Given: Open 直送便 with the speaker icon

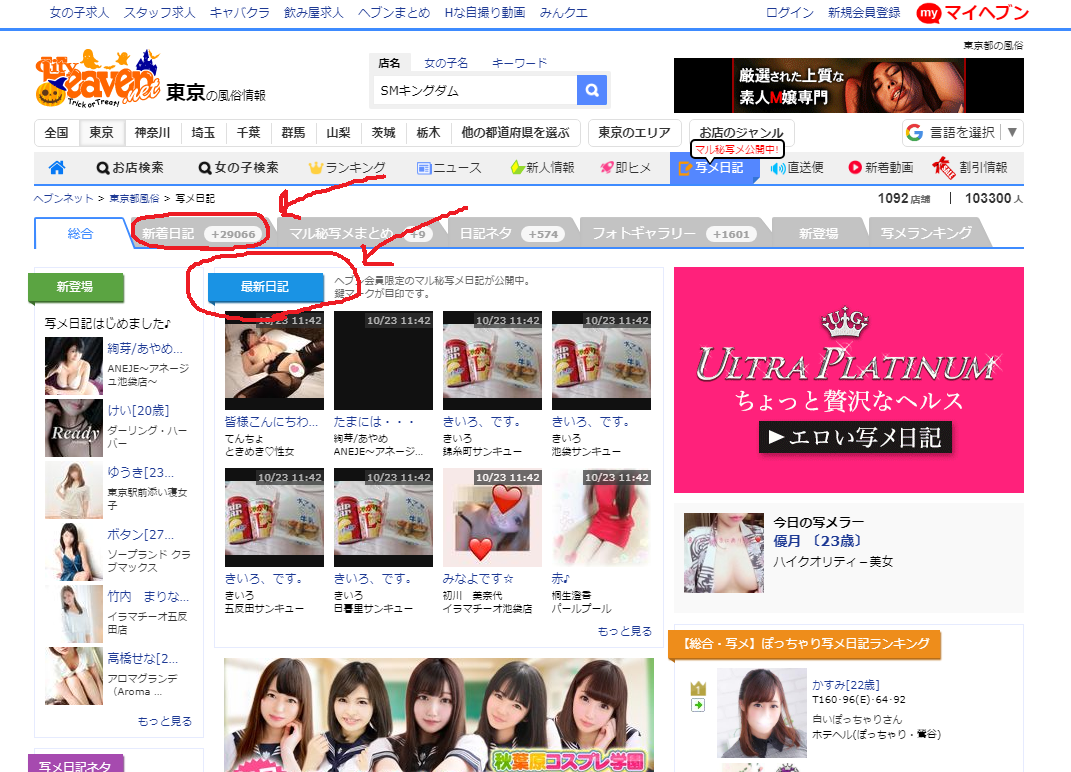Looking at the screenshot, I should coord(796,168).
